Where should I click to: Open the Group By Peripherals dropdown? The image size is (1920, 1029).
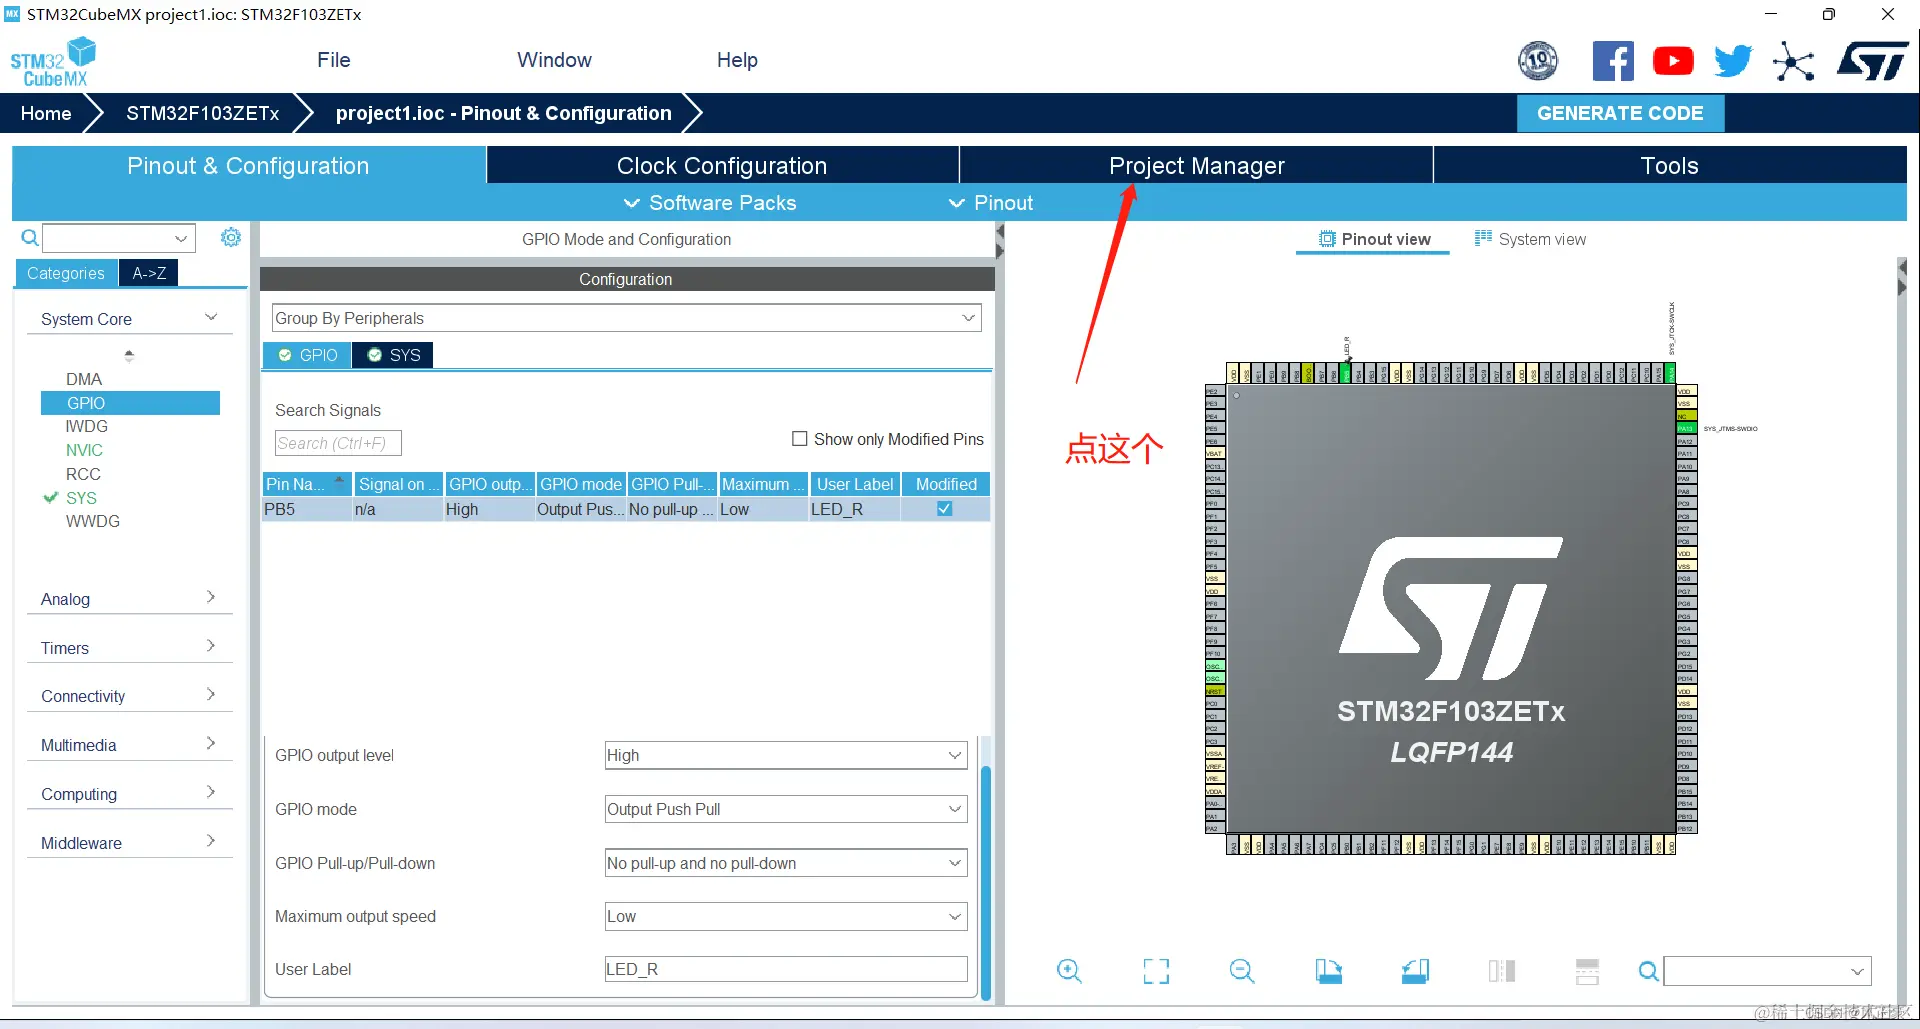point(626,318)
